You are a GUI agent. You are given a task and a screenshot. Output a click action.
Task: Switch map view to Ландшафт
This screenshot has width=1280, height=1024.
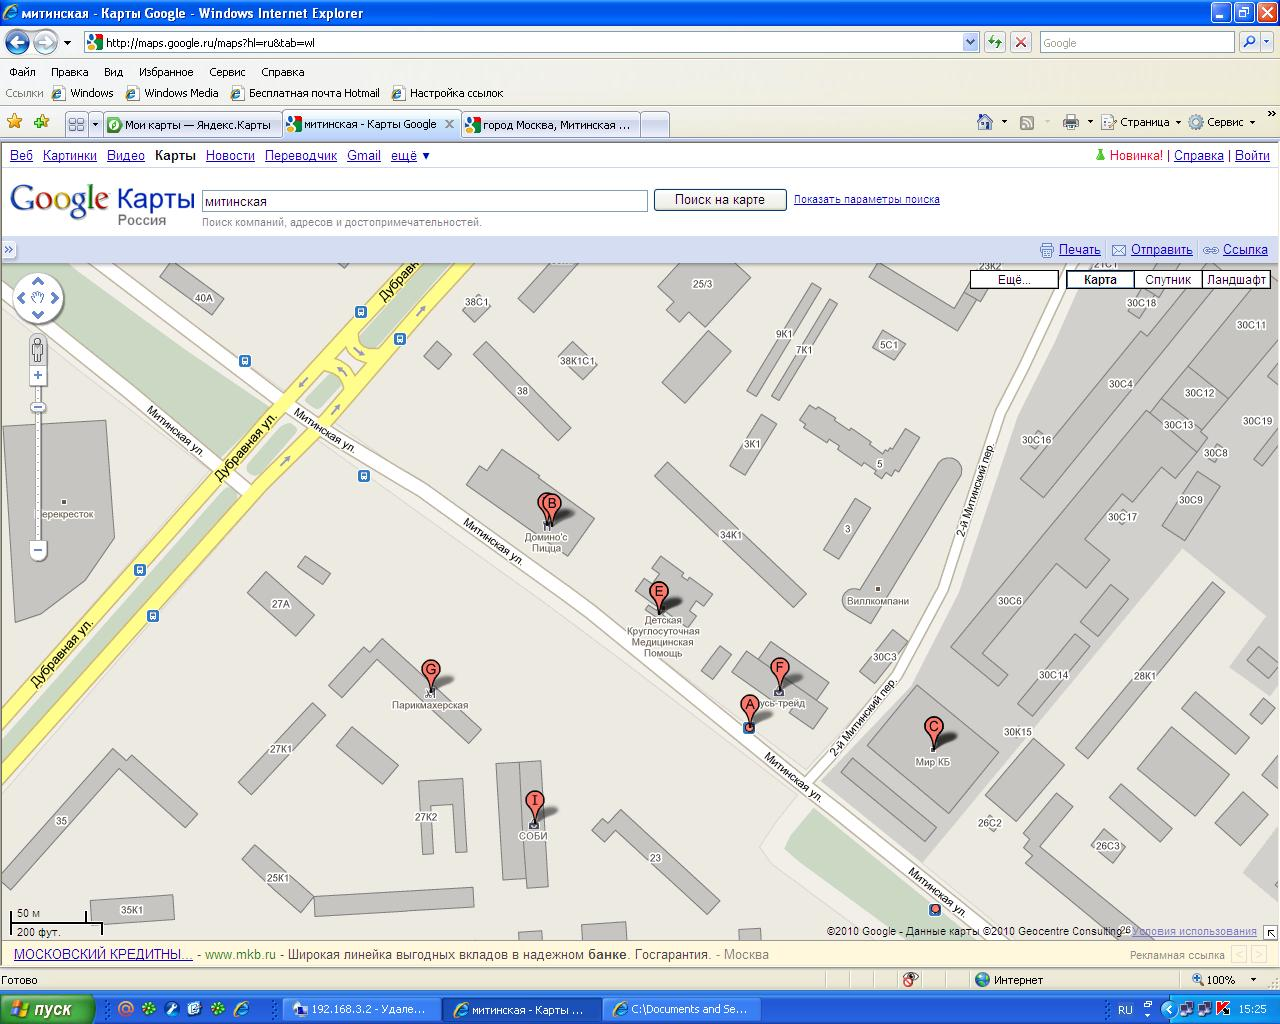(1236, 280)
